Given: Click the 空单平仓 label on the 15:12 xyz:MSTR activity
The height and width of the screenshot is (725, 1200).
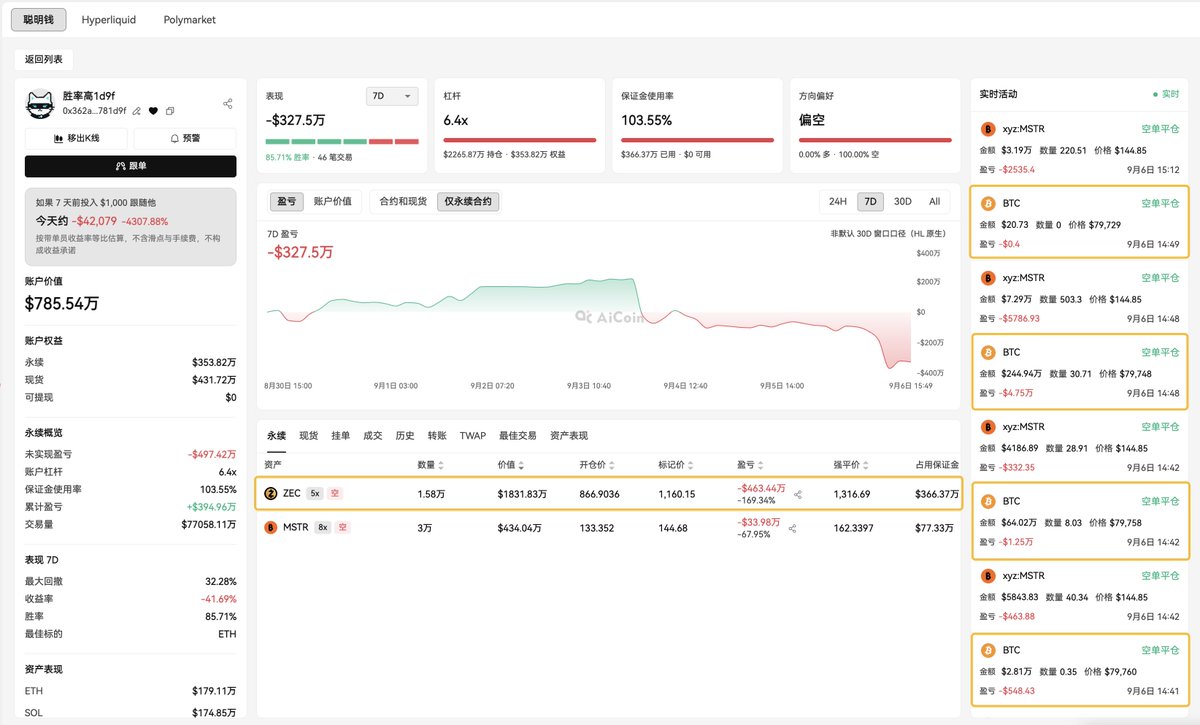Looking at the screenshot, I should (x=1160, y=129).
